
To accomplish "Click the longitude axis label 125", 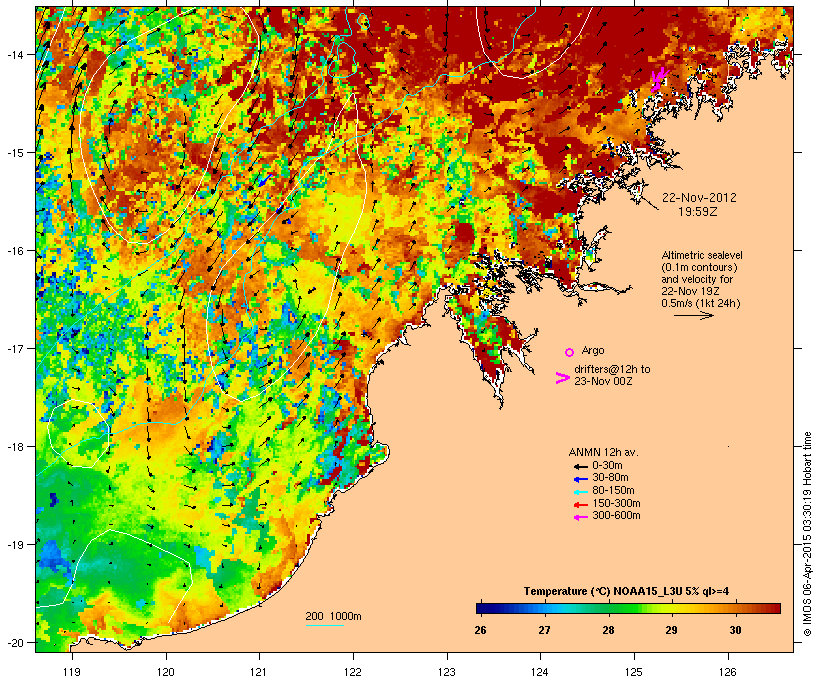I will point(634,672).
